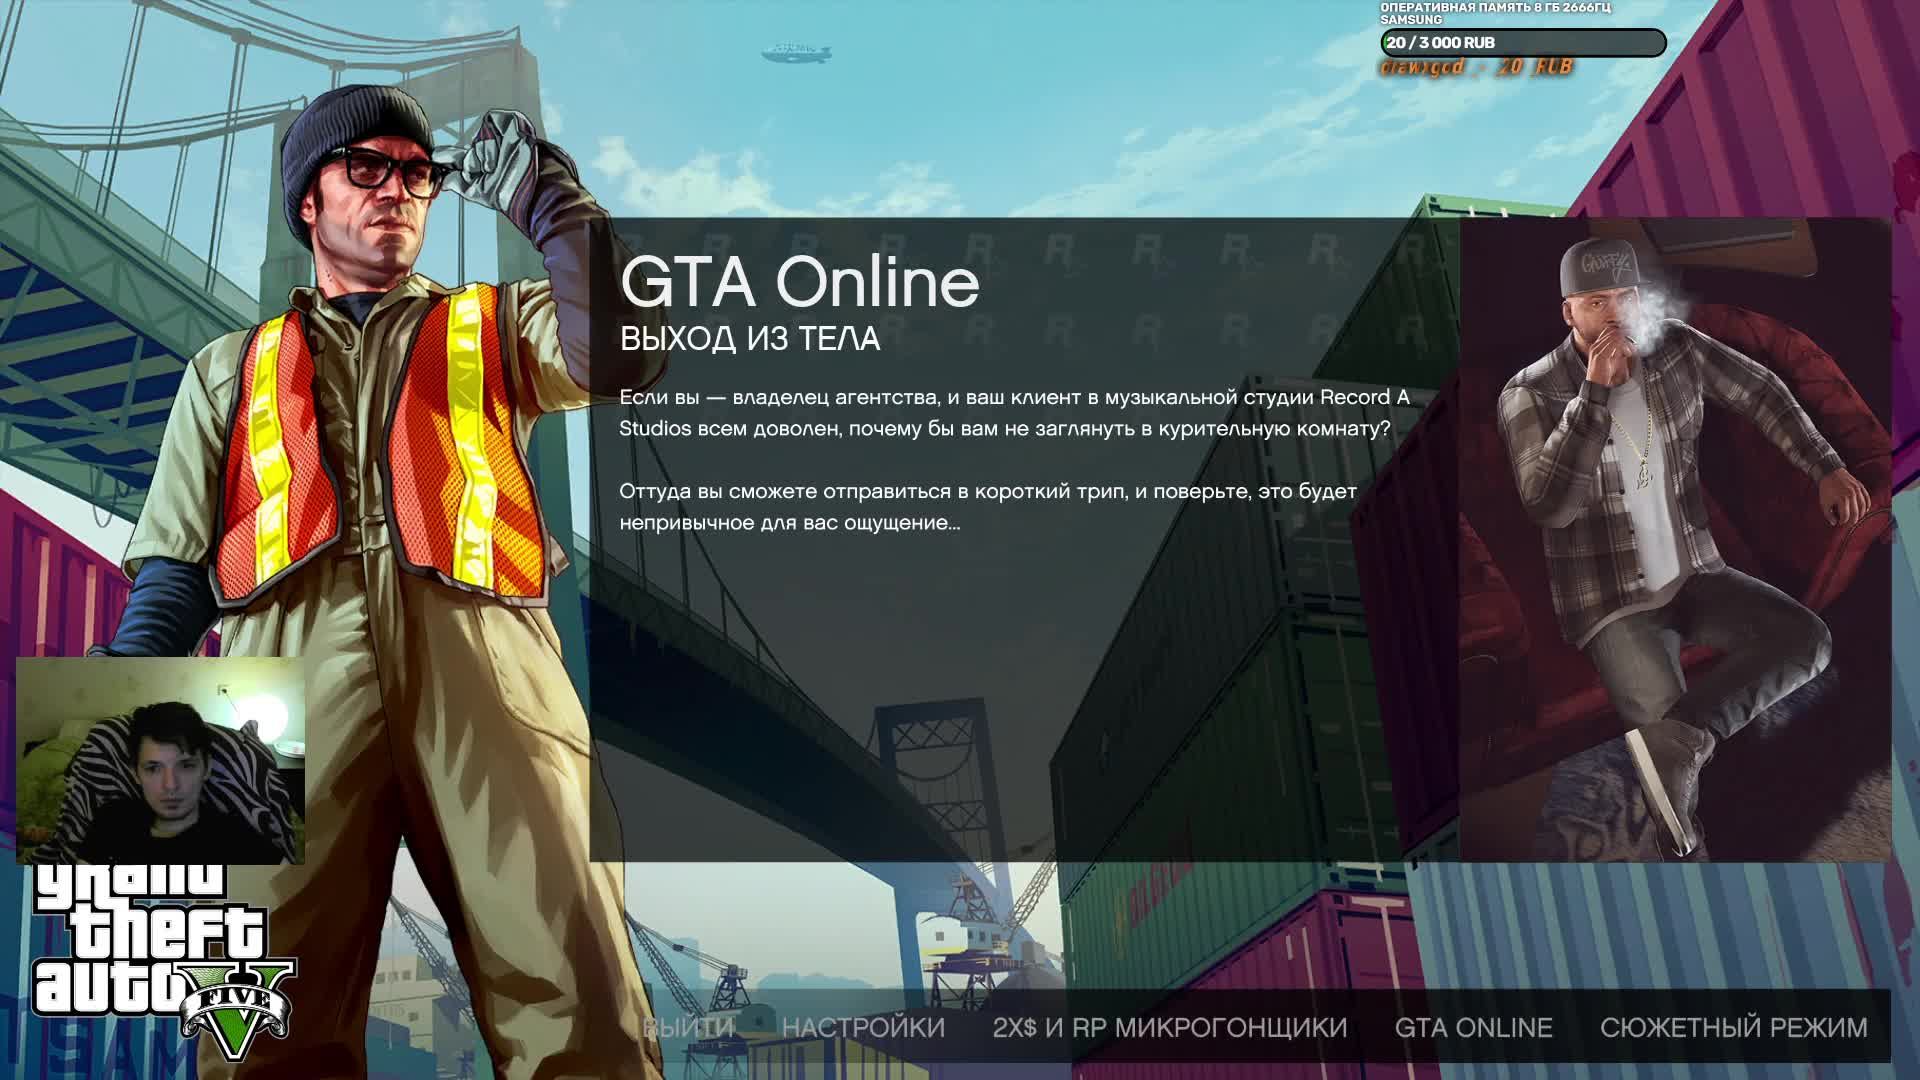Click the streamer webcam overlay

[160, 760]
